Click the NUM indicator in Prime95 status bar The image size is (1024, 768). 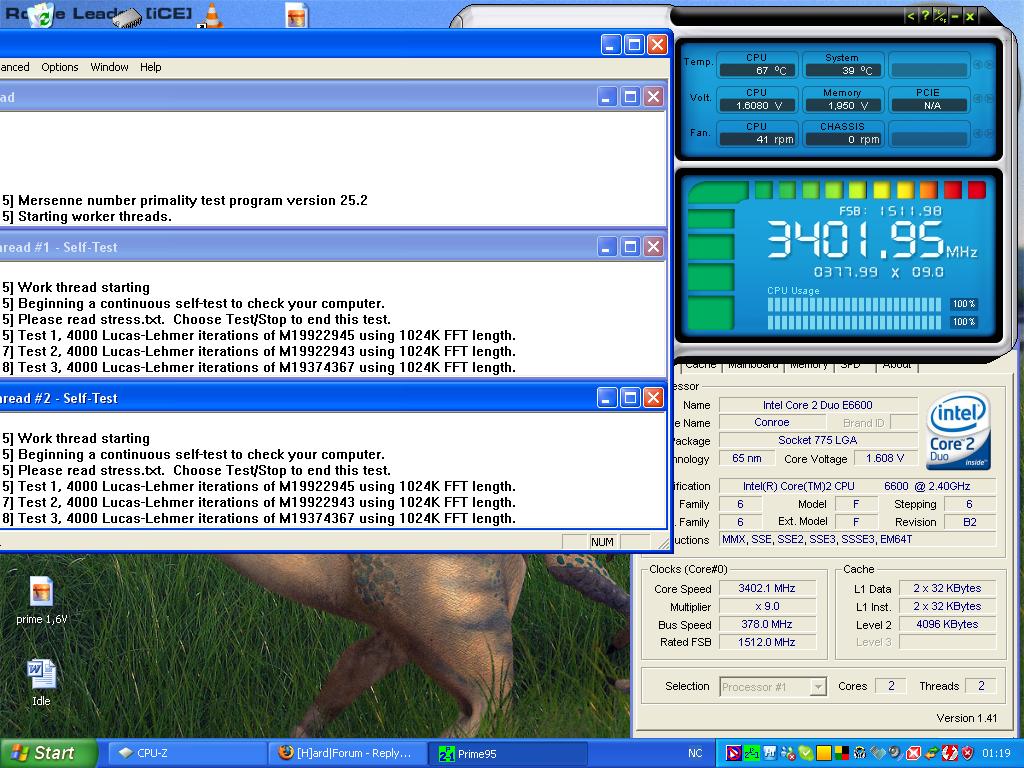602,542
